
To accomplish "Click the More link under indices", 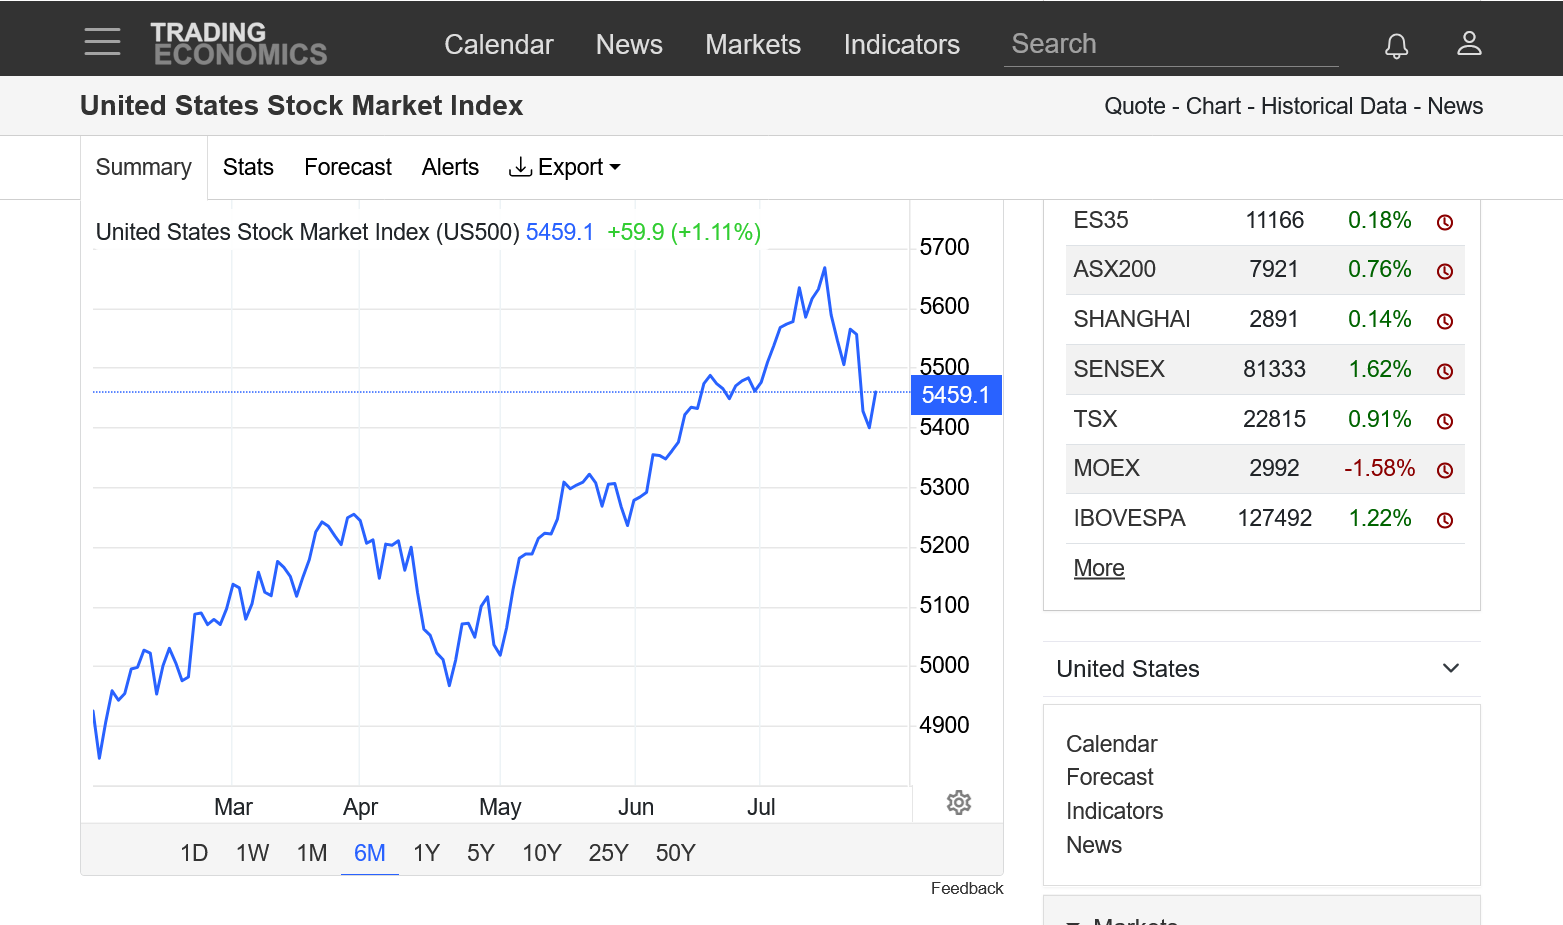I will point(1098,568).
